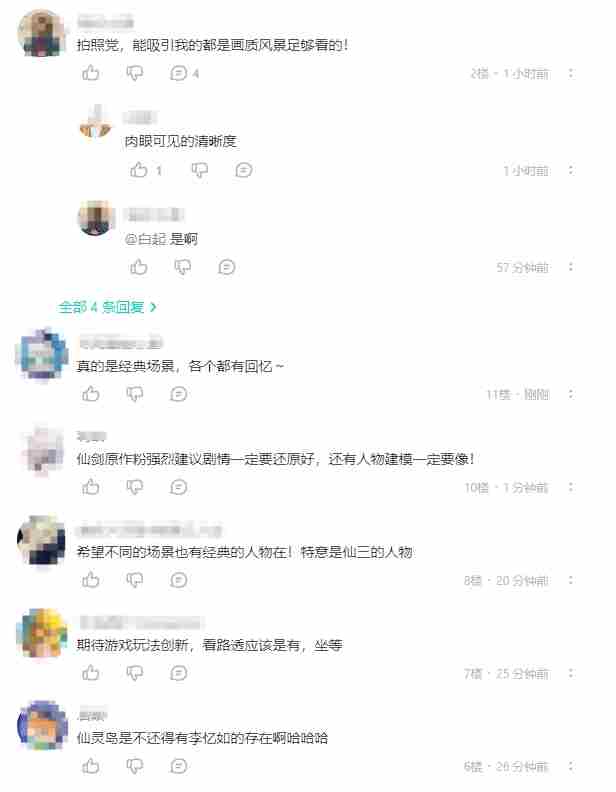Viewport: 616px width, 792px height.
Task: Click the @白起 mention link
Action: [x=146, y=239]
